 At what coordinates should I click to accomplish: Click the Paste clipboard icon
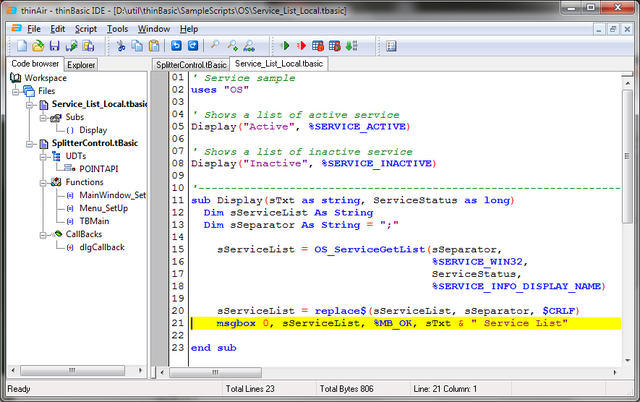[154, 46]
